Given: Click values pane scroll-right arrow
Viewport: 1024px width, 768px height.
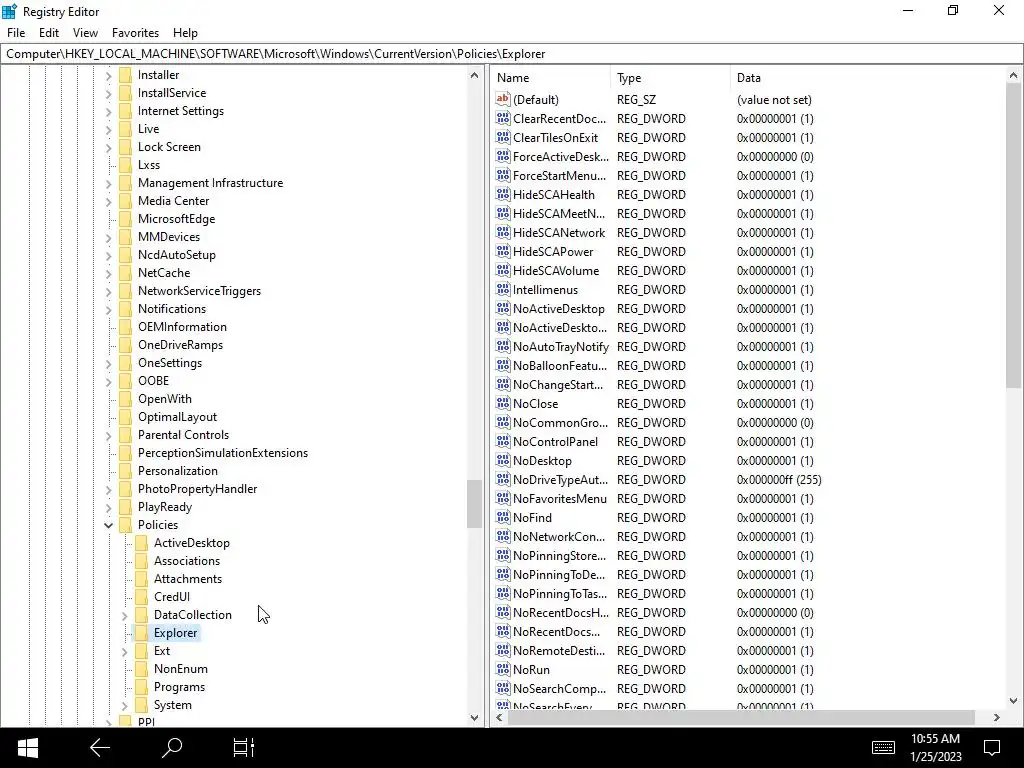Looking at the screenshot, I should 997,717.
